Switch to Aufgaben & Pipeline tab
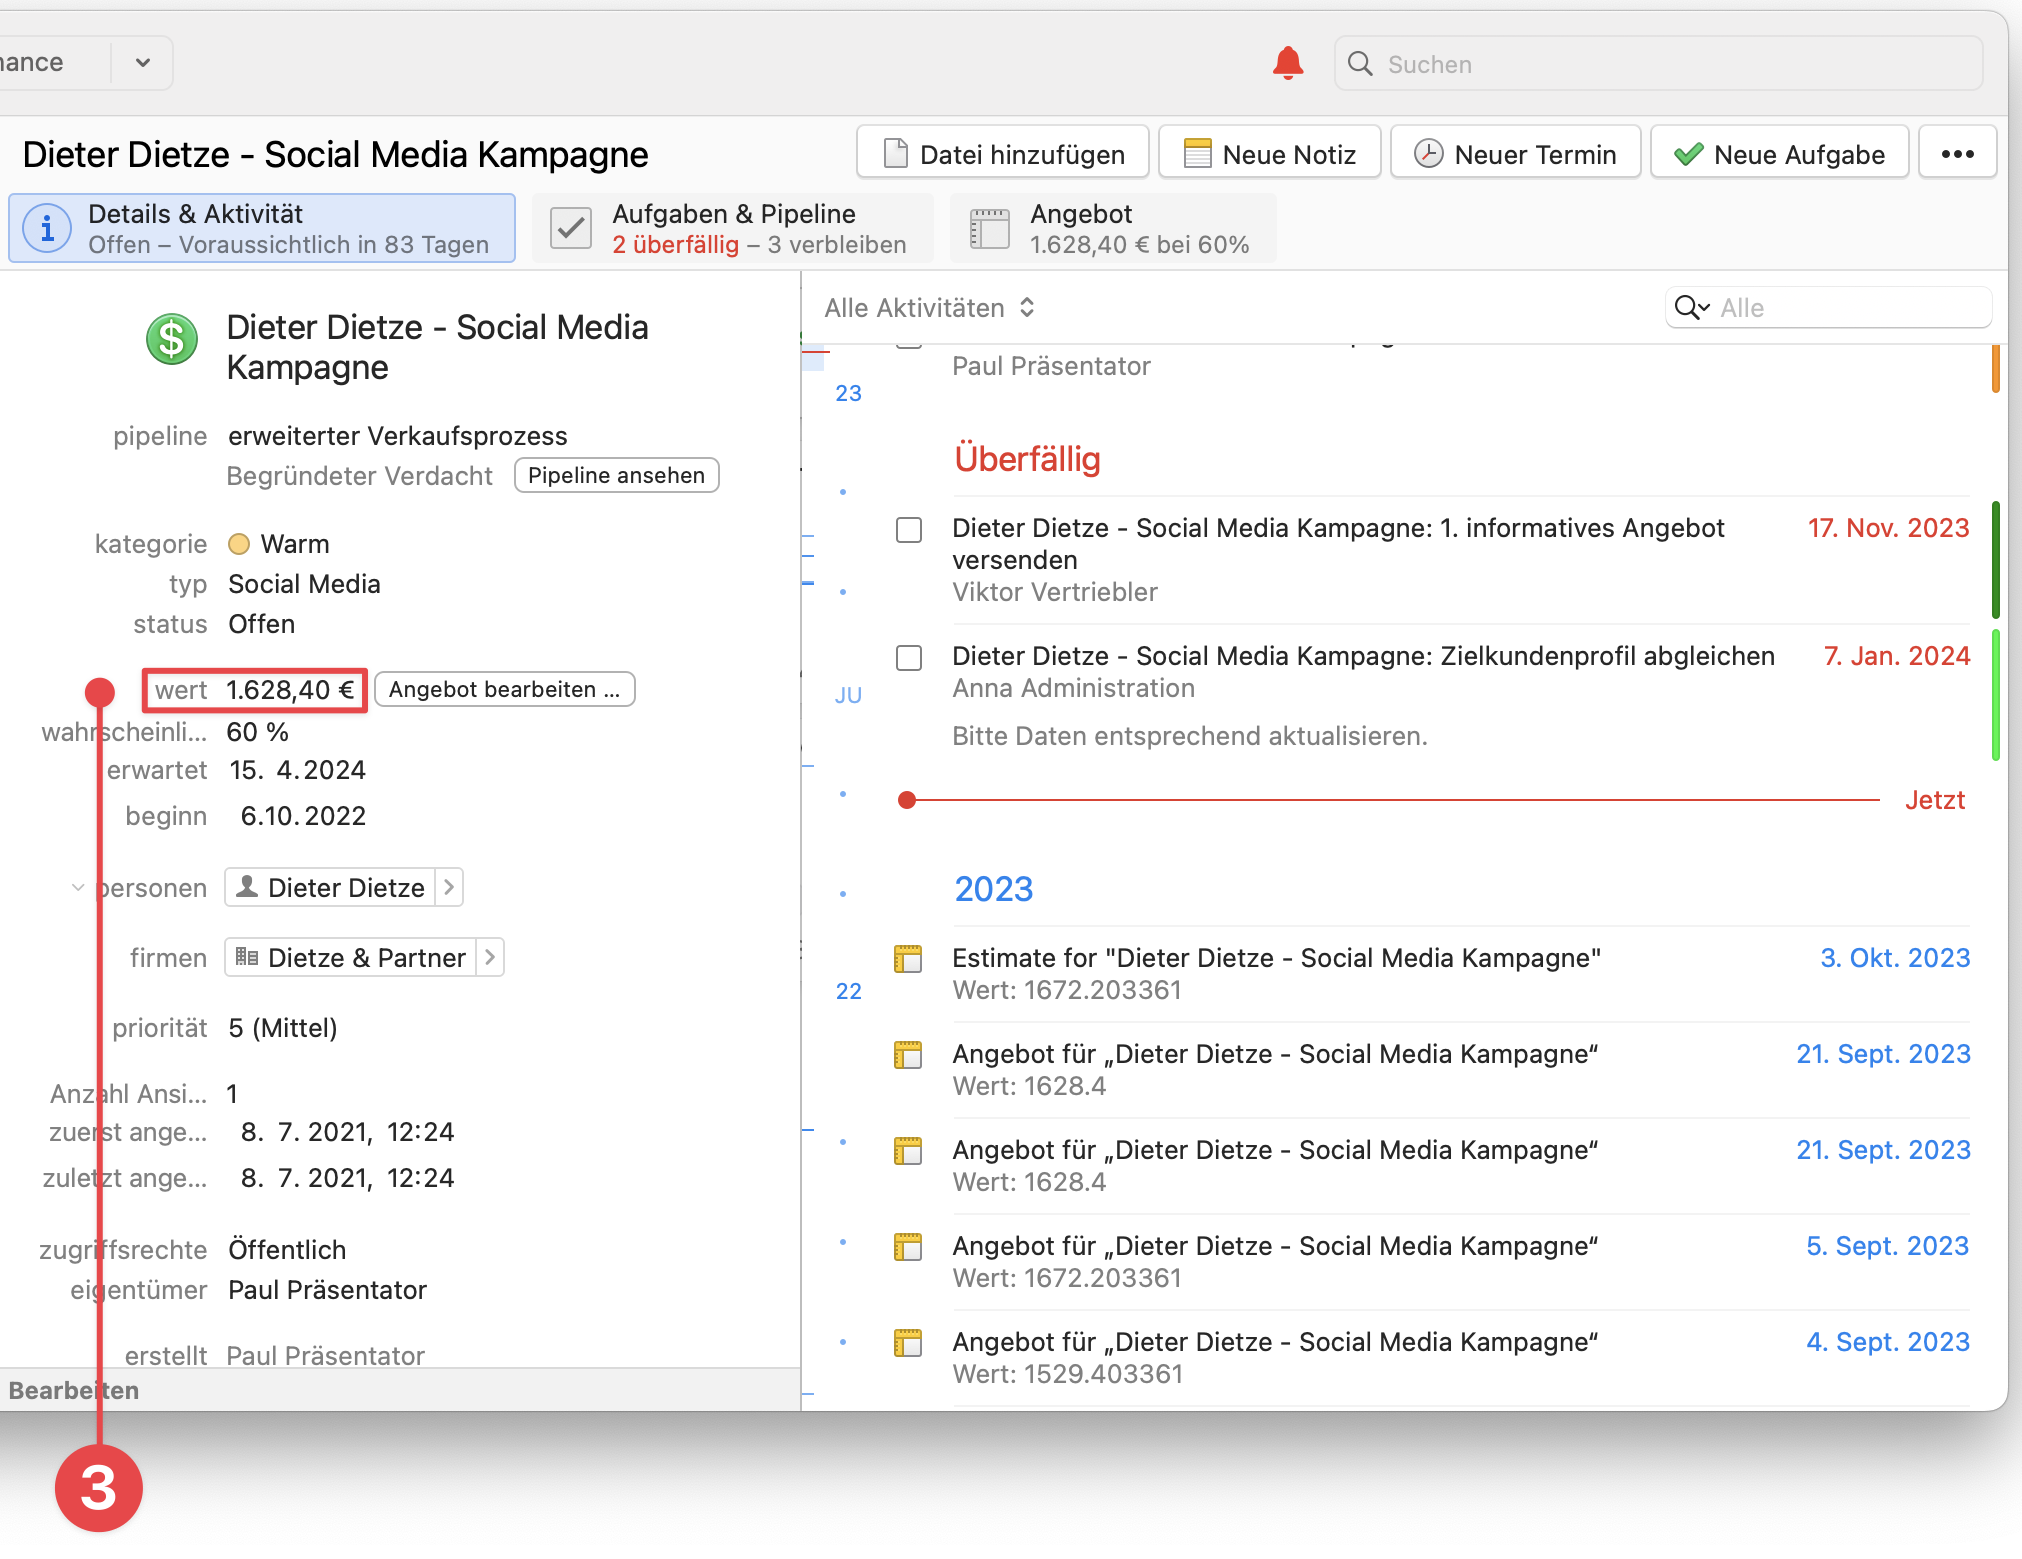 [x=732, y=229]
